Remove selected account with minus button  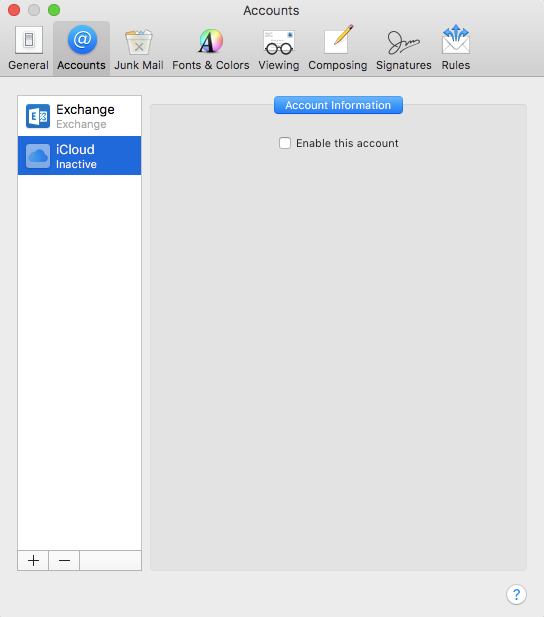64,560
